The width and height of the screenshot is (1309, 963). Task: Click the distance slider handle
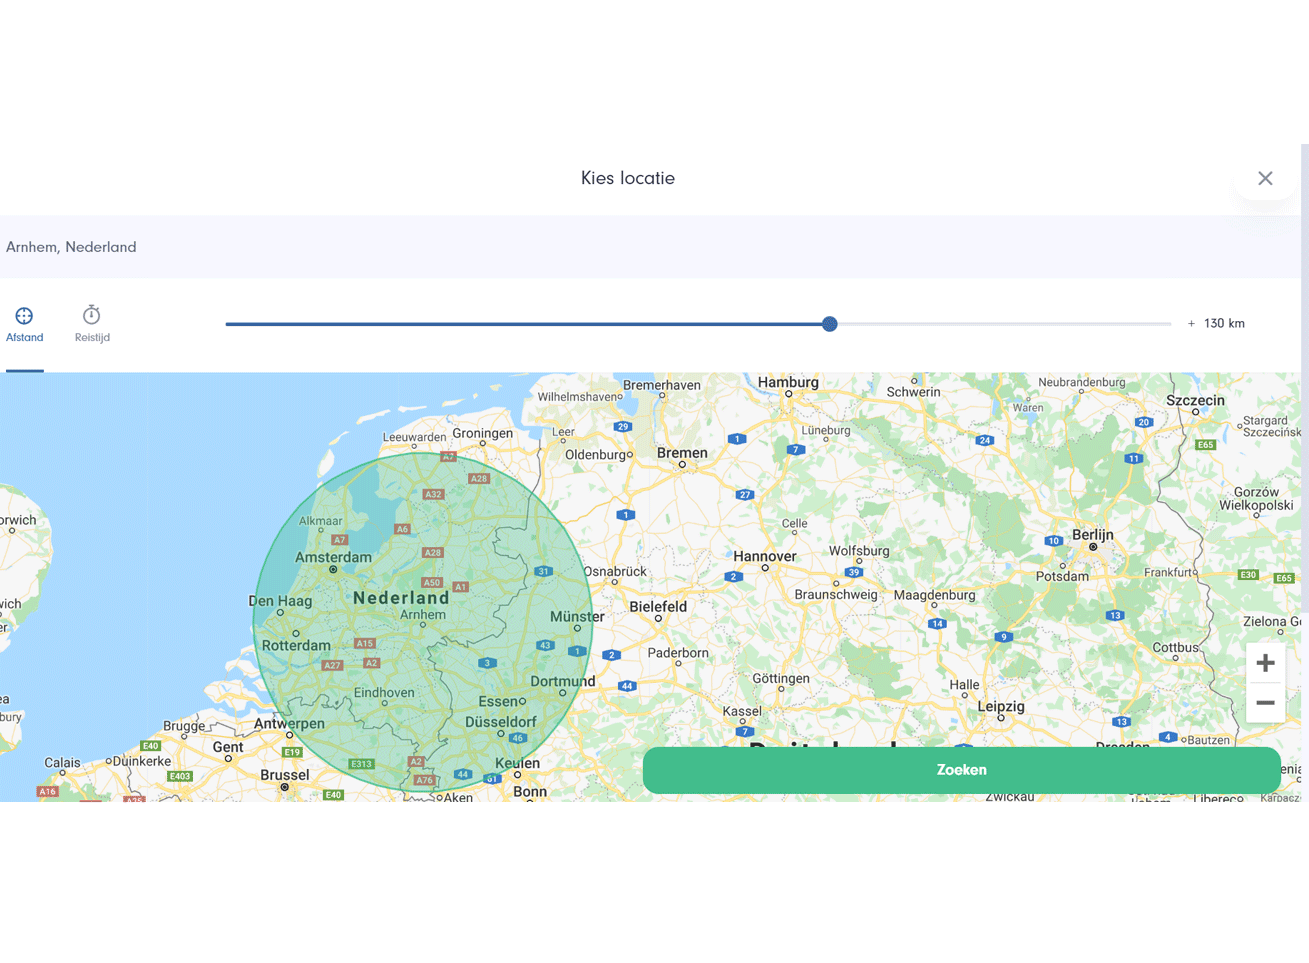tap(829, 324)
